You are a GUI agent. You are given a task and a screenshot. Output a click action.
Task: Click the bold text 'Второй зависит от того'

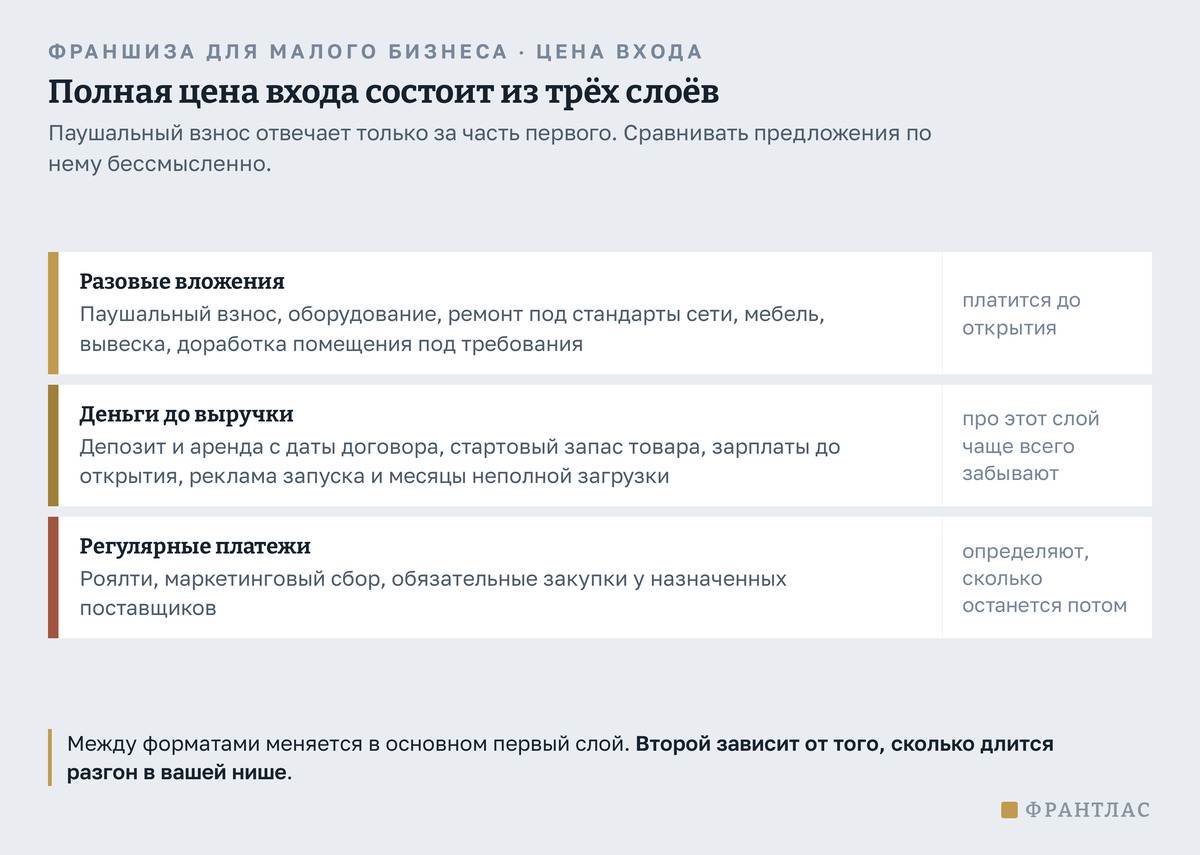pos(561,759)
